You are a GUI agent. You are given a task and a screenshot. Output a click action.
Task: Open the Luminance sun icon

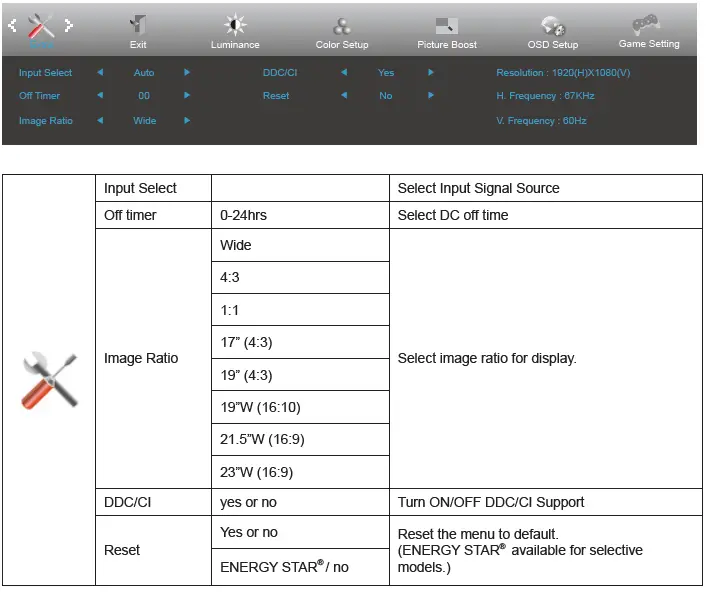tap(235, 24)
